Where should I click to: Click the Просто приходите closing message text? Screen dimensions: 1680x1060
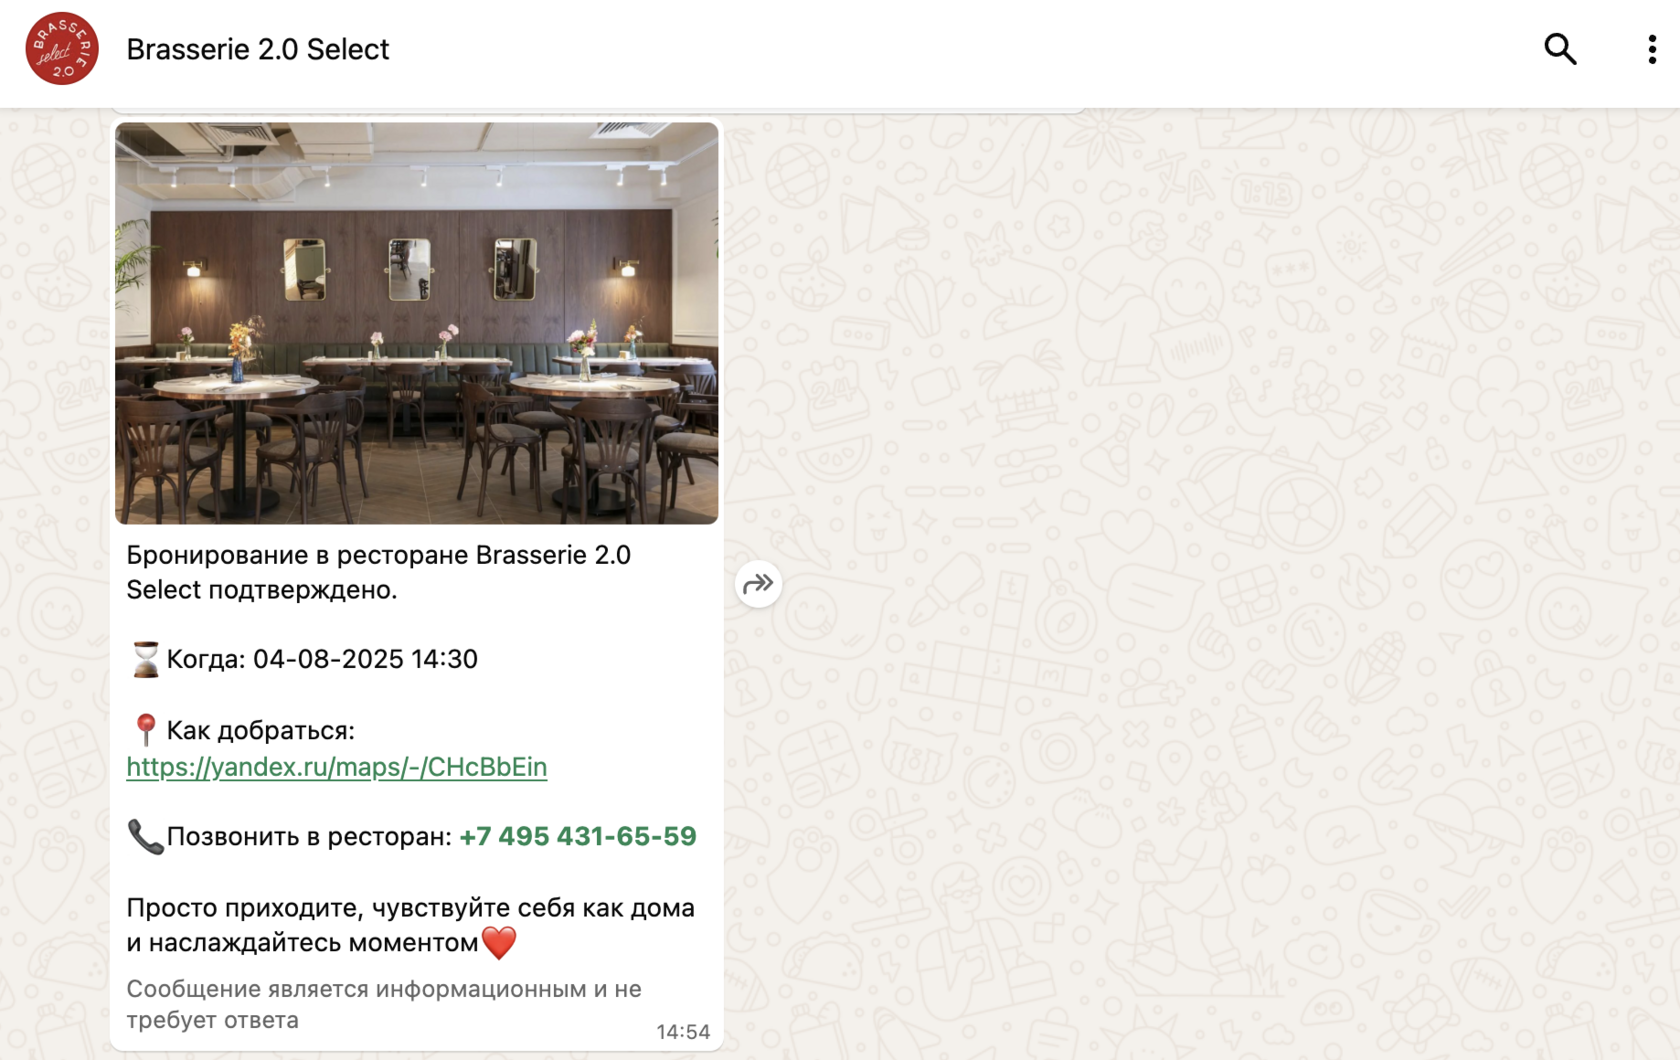(410, 925)
